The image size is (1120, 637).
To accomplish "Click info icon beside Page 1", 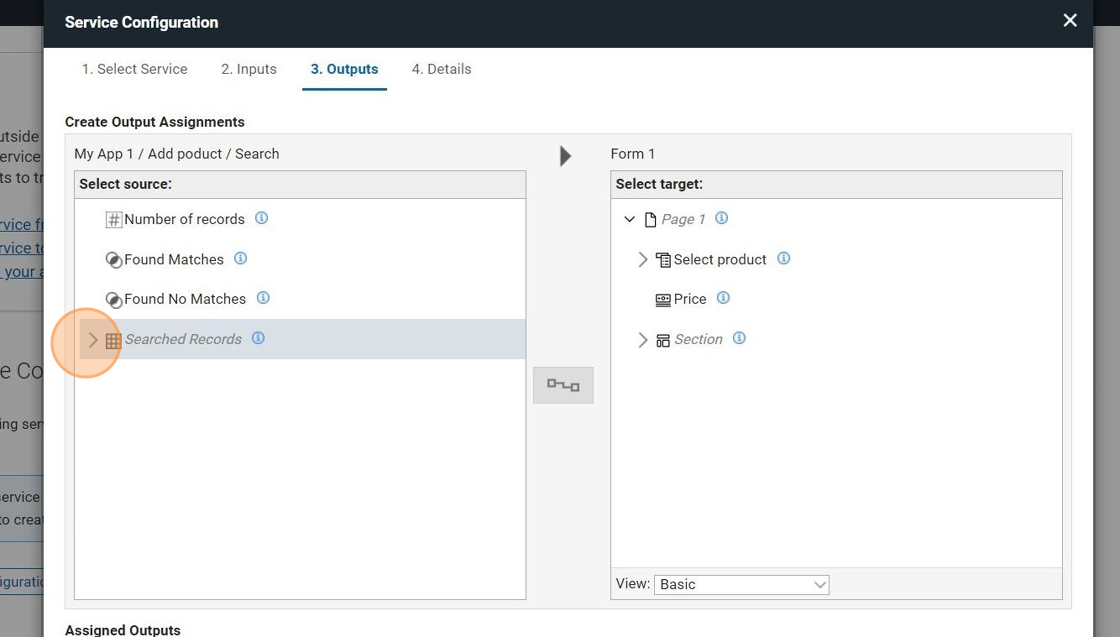I will [722, 218].
